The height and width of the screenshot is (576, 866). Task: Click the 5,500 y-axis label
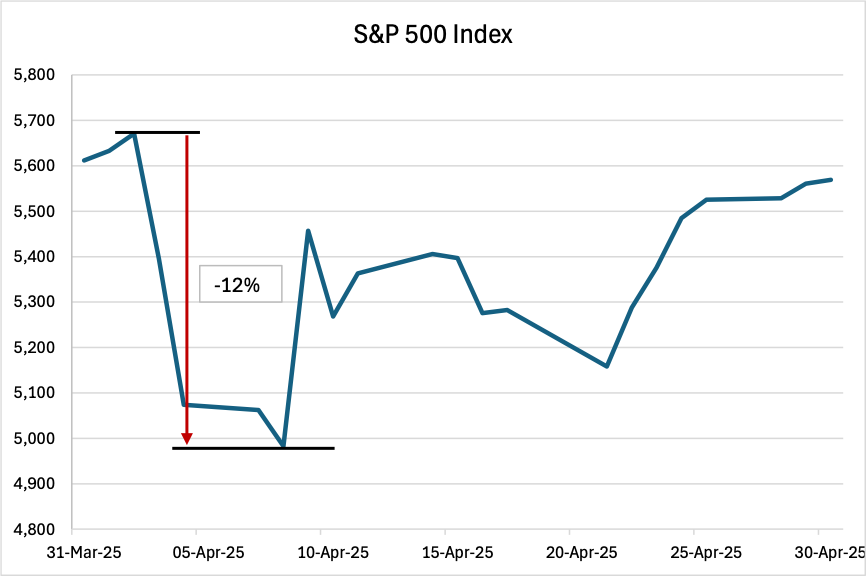tap(34, 212)
